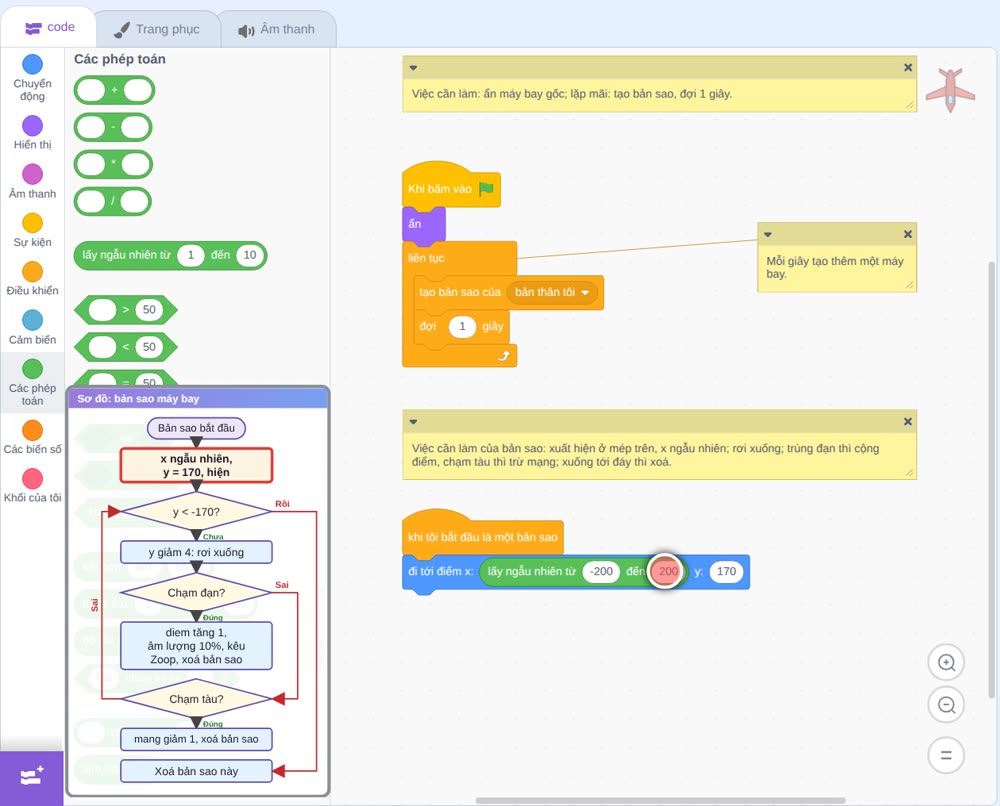
Task: Open the Trang phục tab
Action: pyautogui.click(x=157, y=29)
